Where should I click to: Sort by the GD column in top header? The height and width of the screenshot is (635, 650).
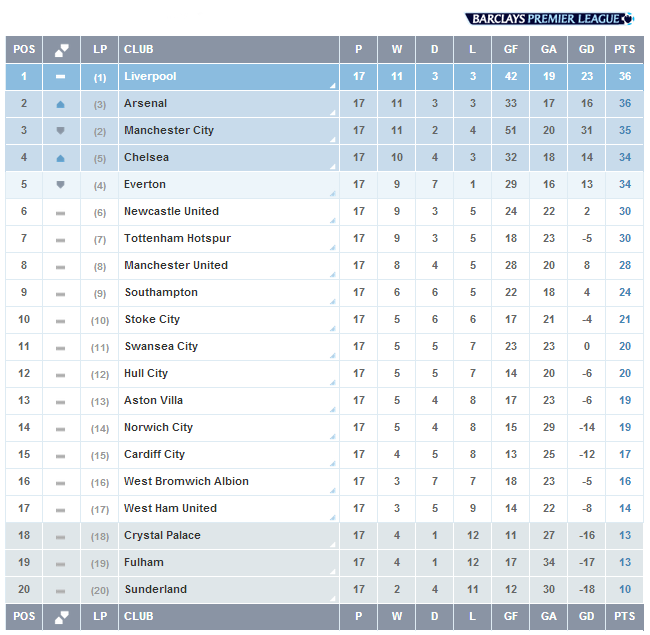[586, 49]
